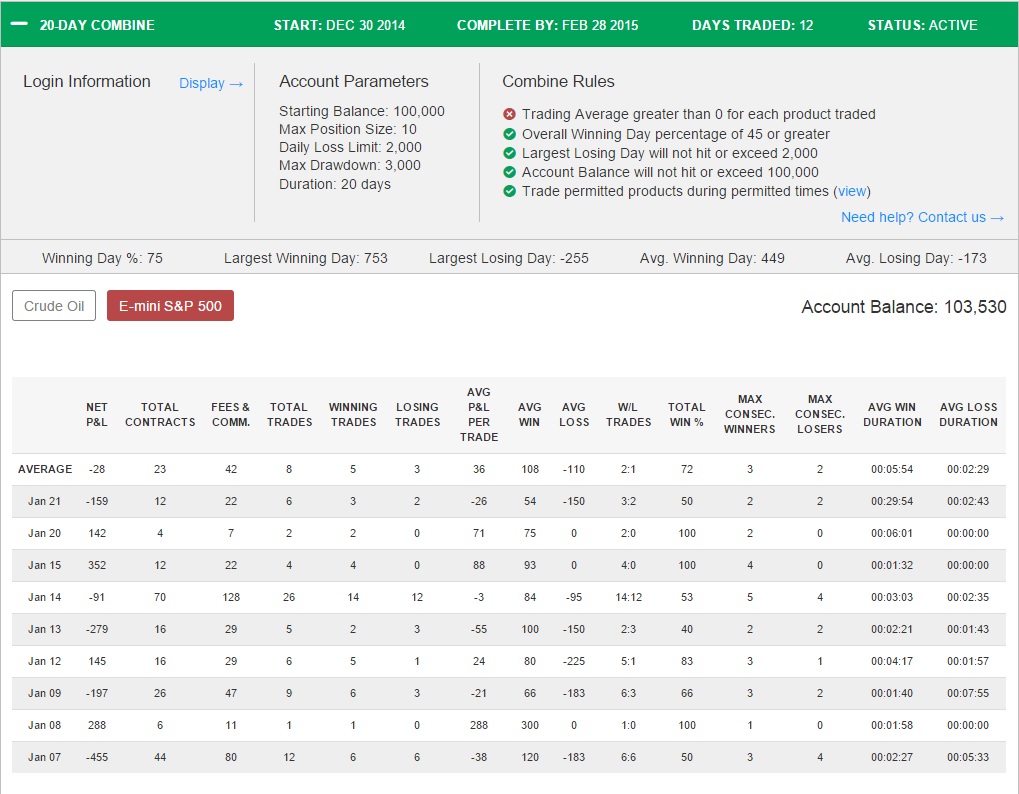This screenshot has width=1019, height=794.
Task: Click the red X icon beside the Trading Average rule
Action: click(x=510, y=114)
